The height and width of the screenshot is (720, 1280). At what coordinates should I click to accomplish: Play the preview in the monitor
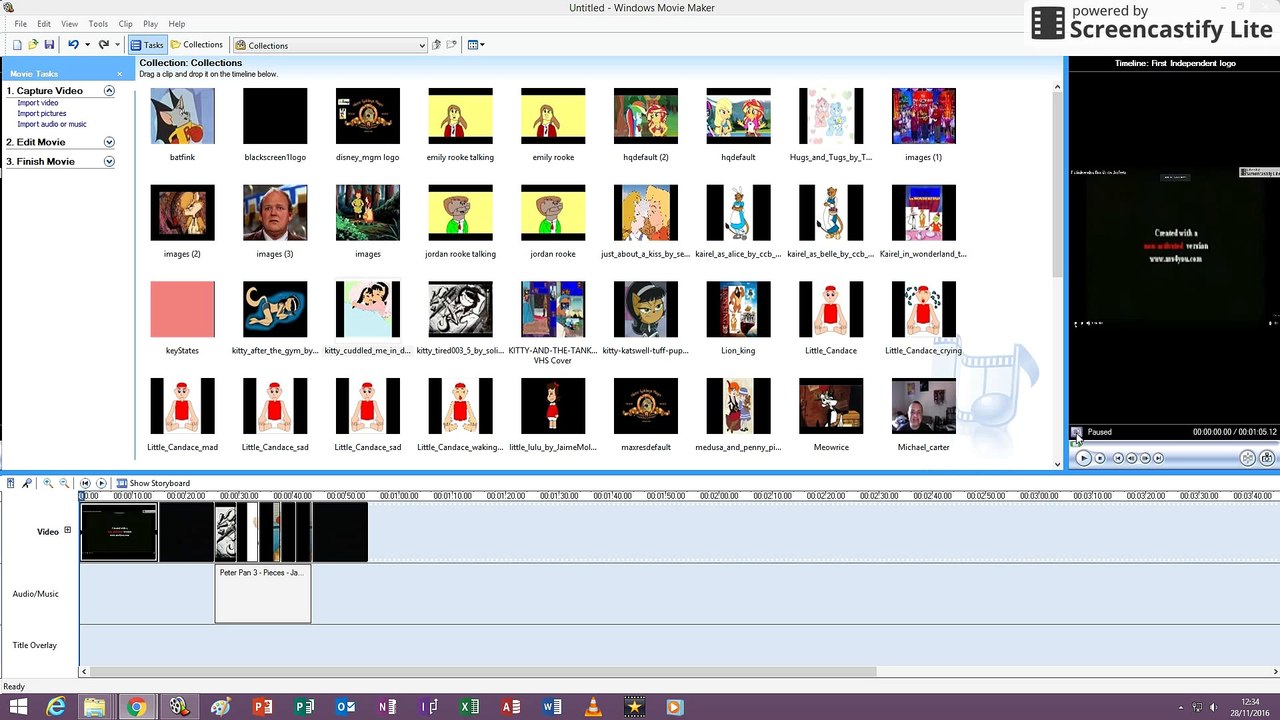pyautogui.click(x=1083, y=458)
